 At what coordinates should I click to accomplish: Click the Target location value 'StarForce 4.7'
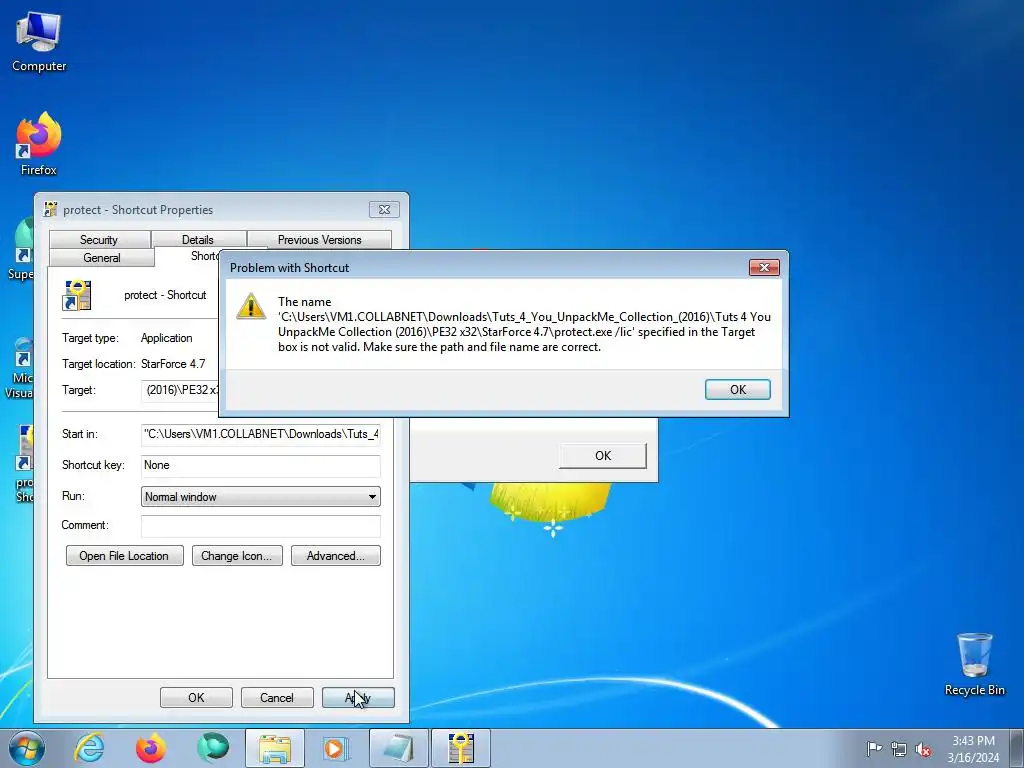click(x=173, y=364)
